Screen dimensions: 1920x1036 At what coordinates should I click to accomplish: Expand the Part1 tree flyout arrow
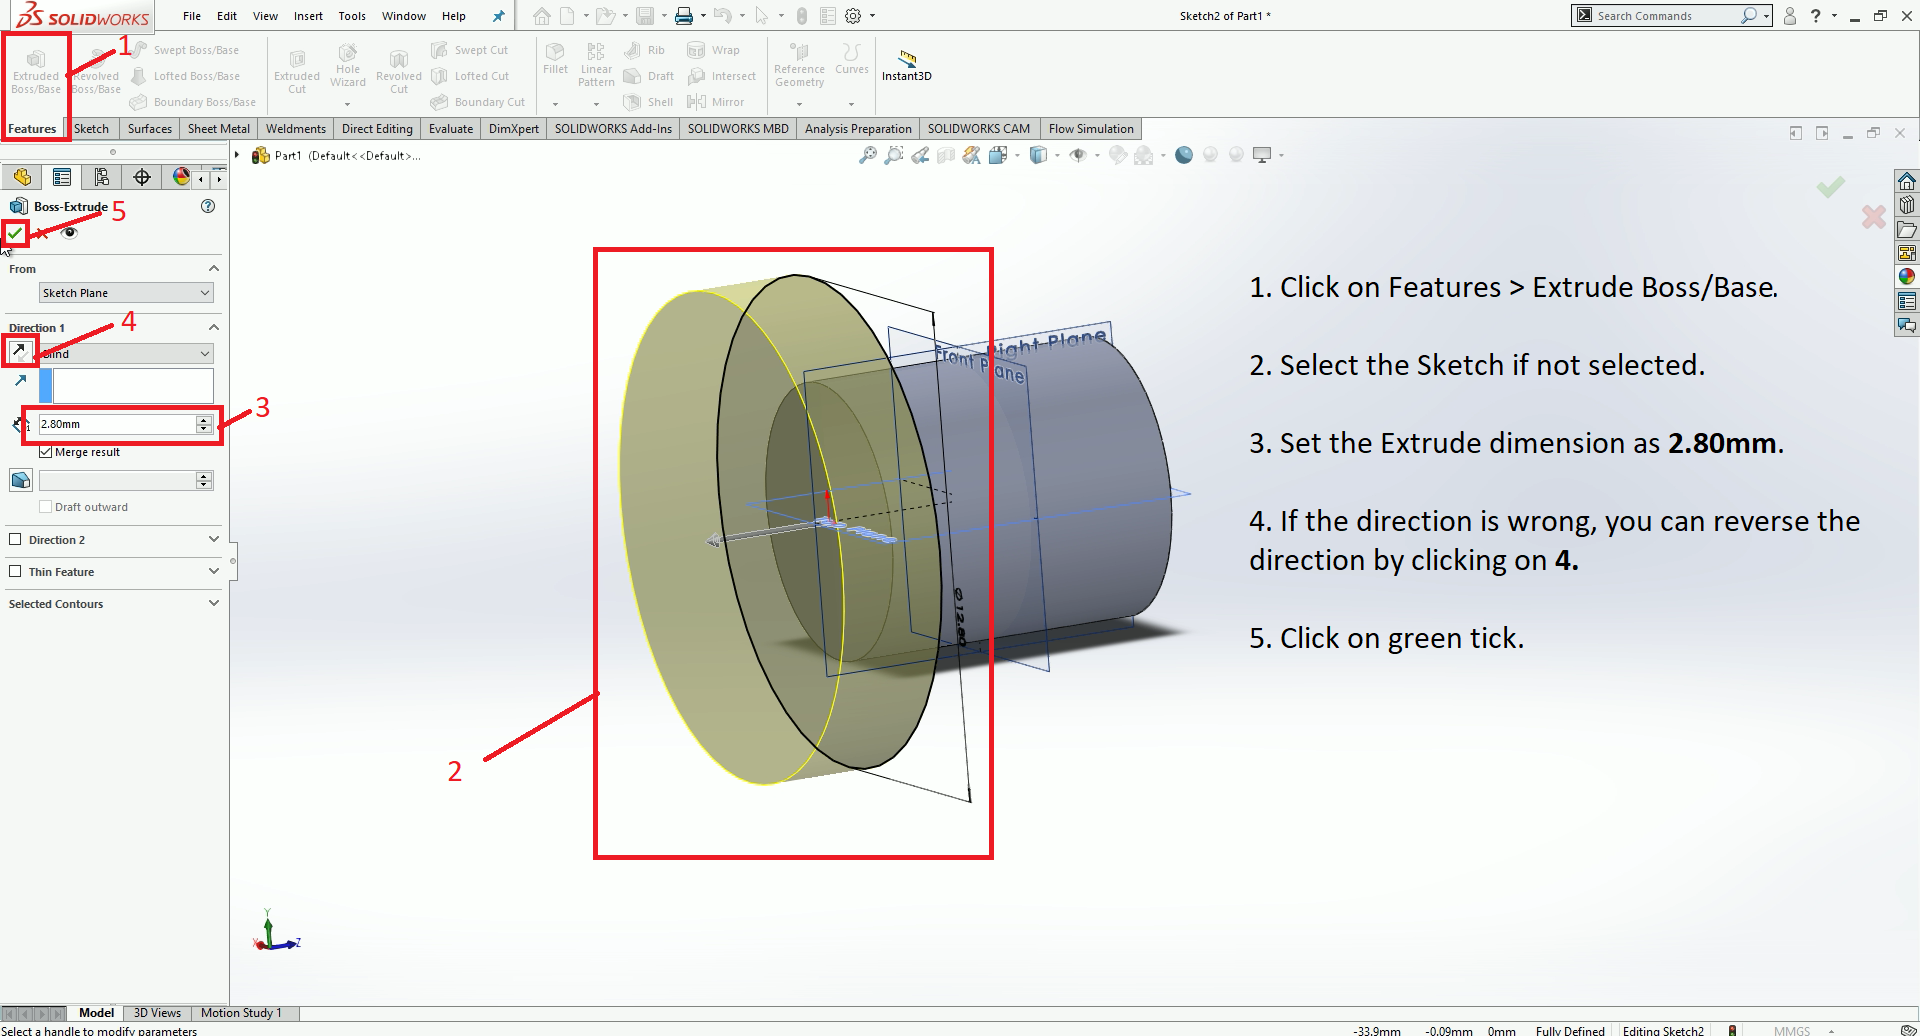237,155
